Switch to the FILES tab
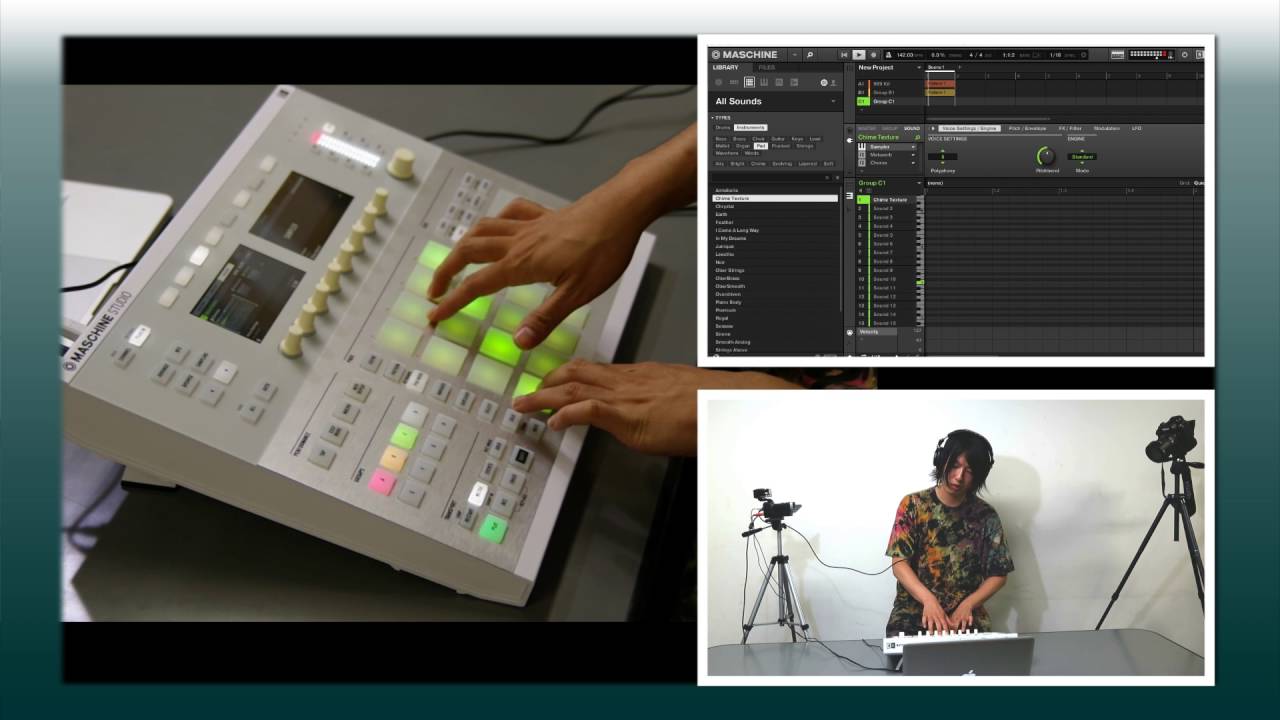1280x720 pixels. 767,67
